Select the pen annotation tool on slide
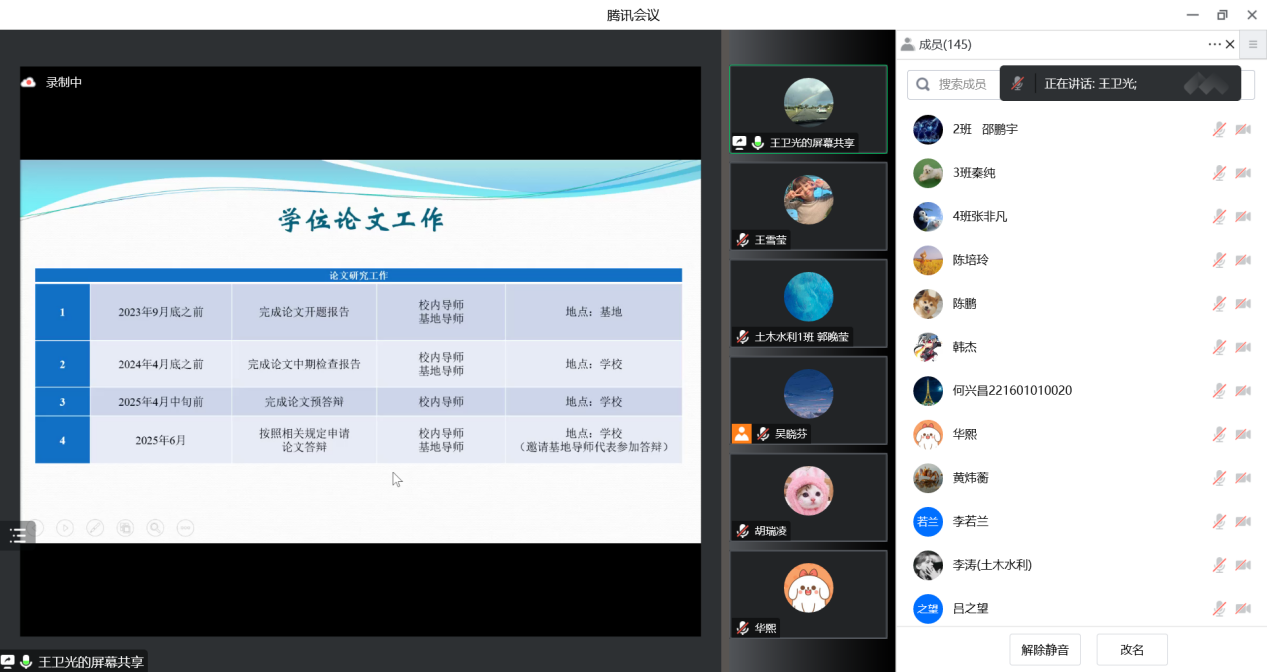 95,528
